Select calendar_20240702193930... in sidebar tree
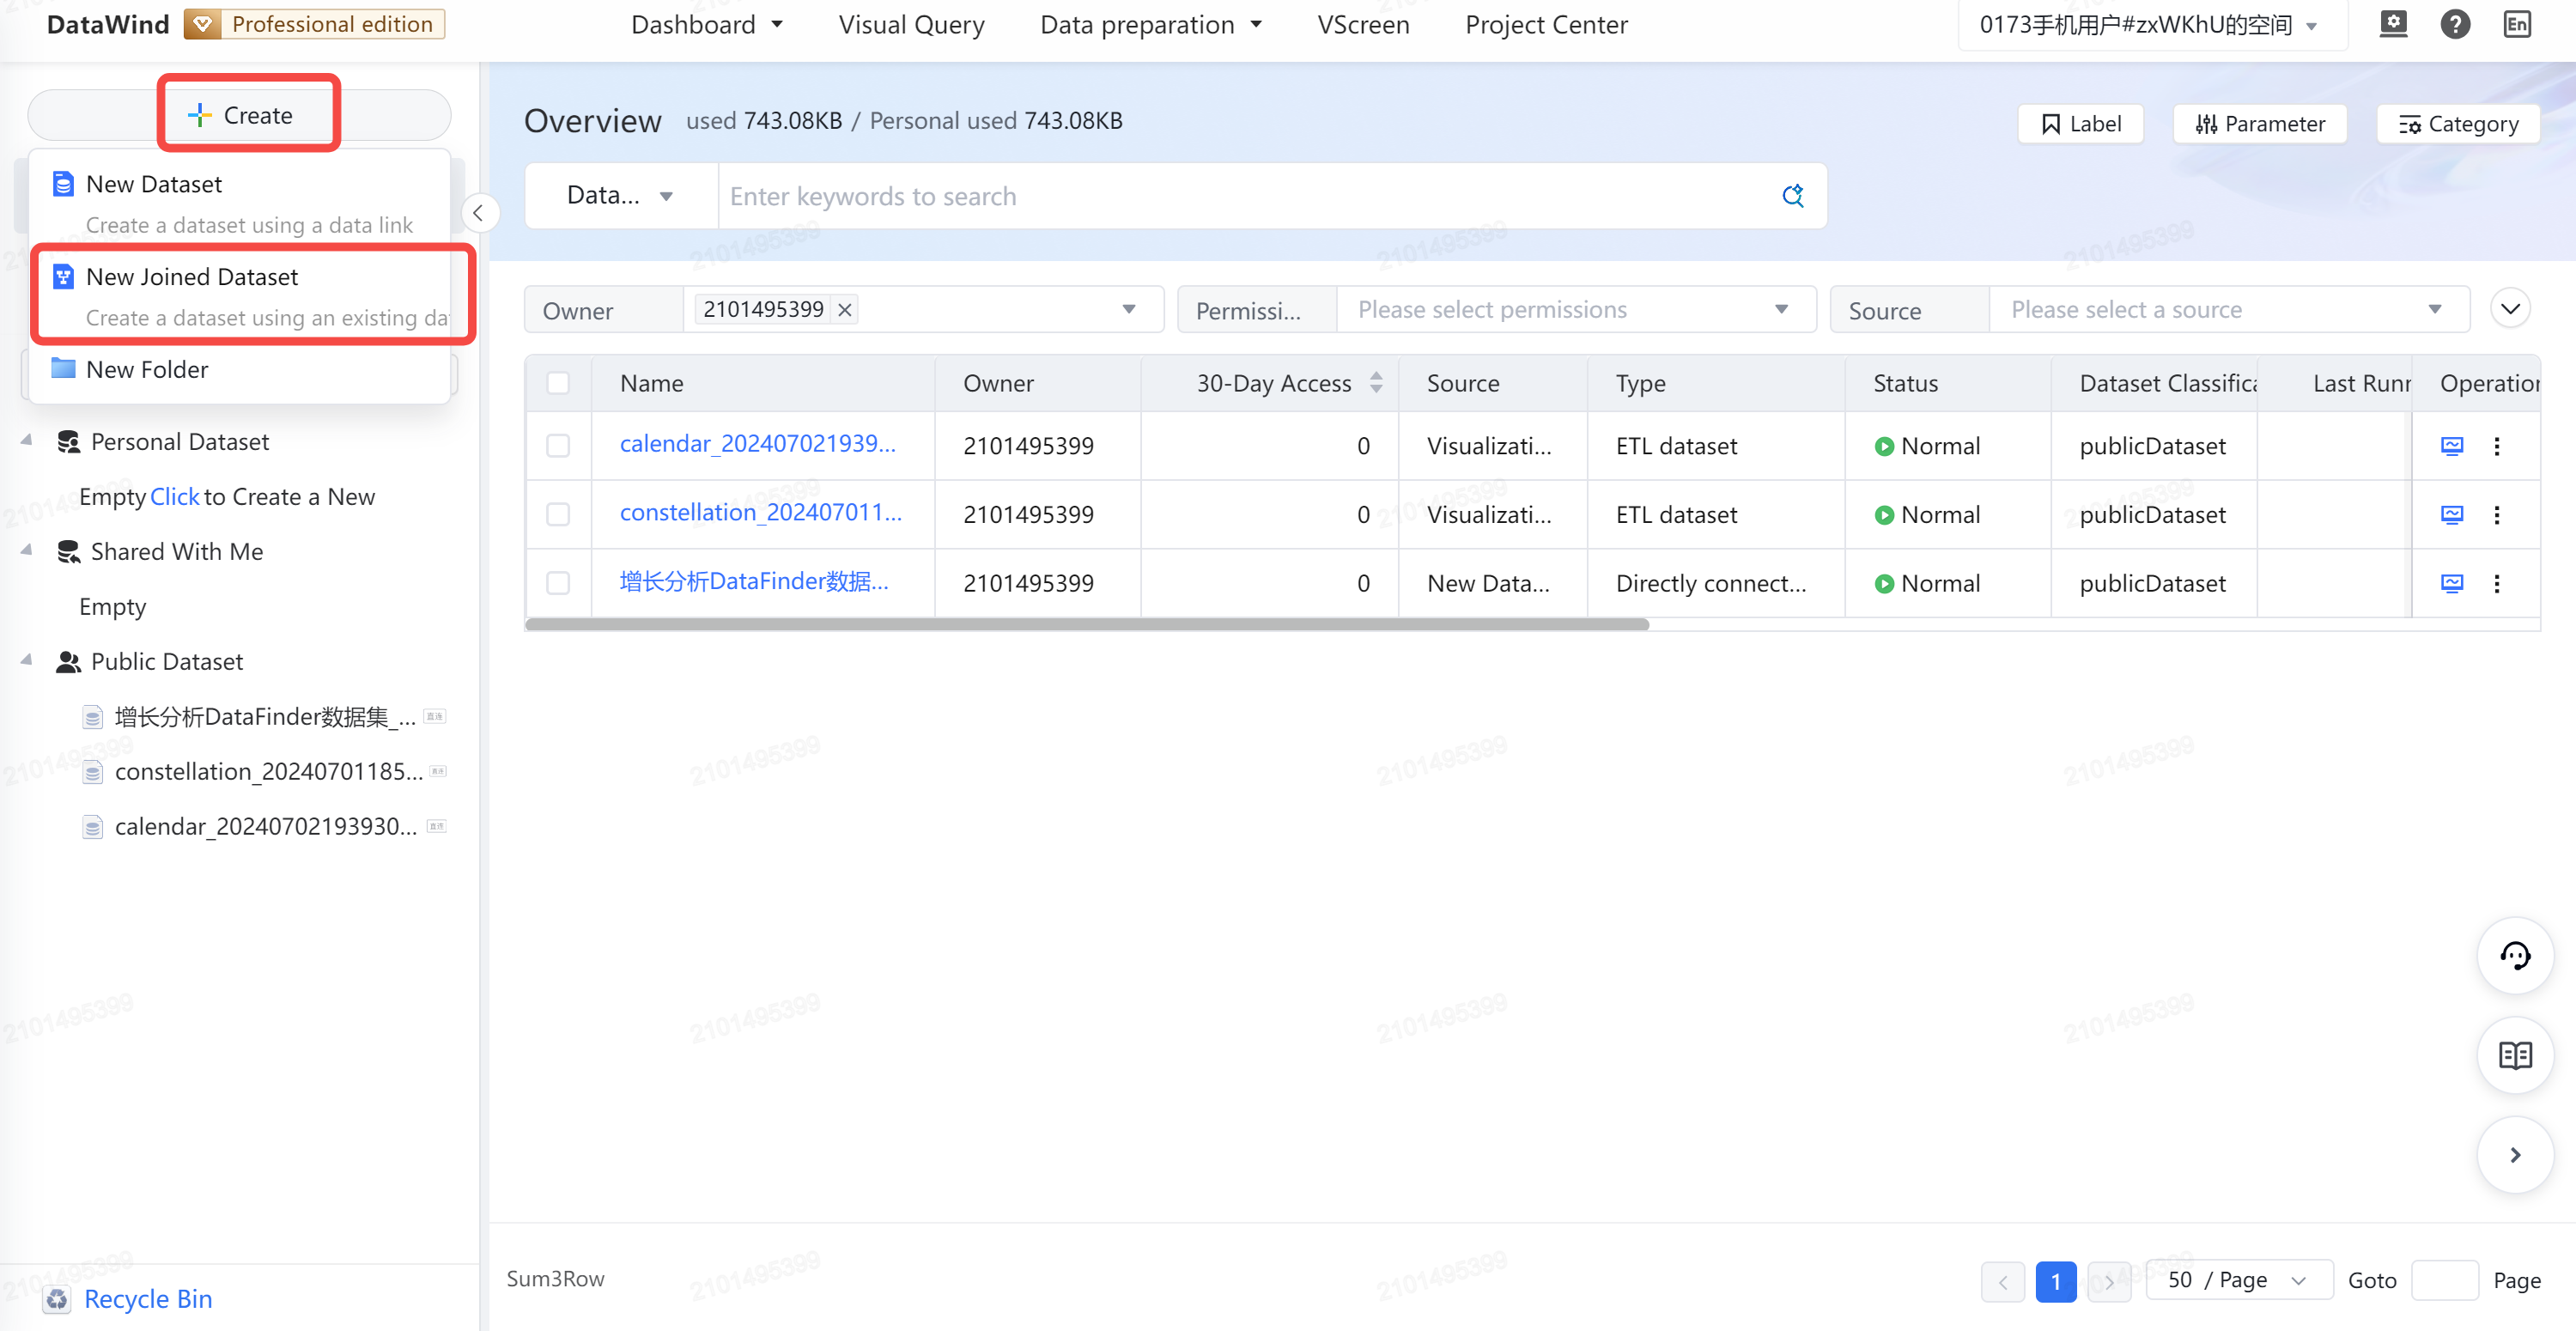Image resolution: width=2576 pixels, height=1331 pixels. click(265, 827)
